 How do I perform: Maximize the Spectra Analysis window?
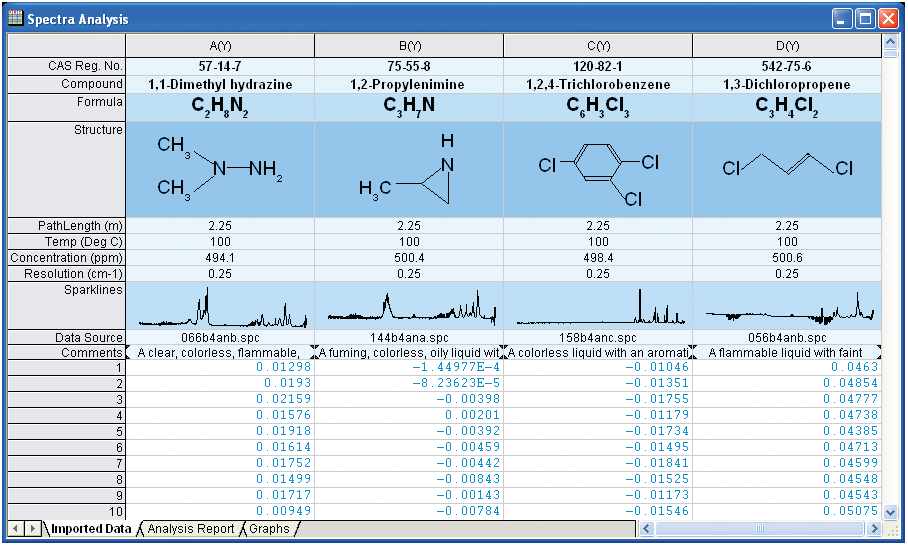point(865,19)
